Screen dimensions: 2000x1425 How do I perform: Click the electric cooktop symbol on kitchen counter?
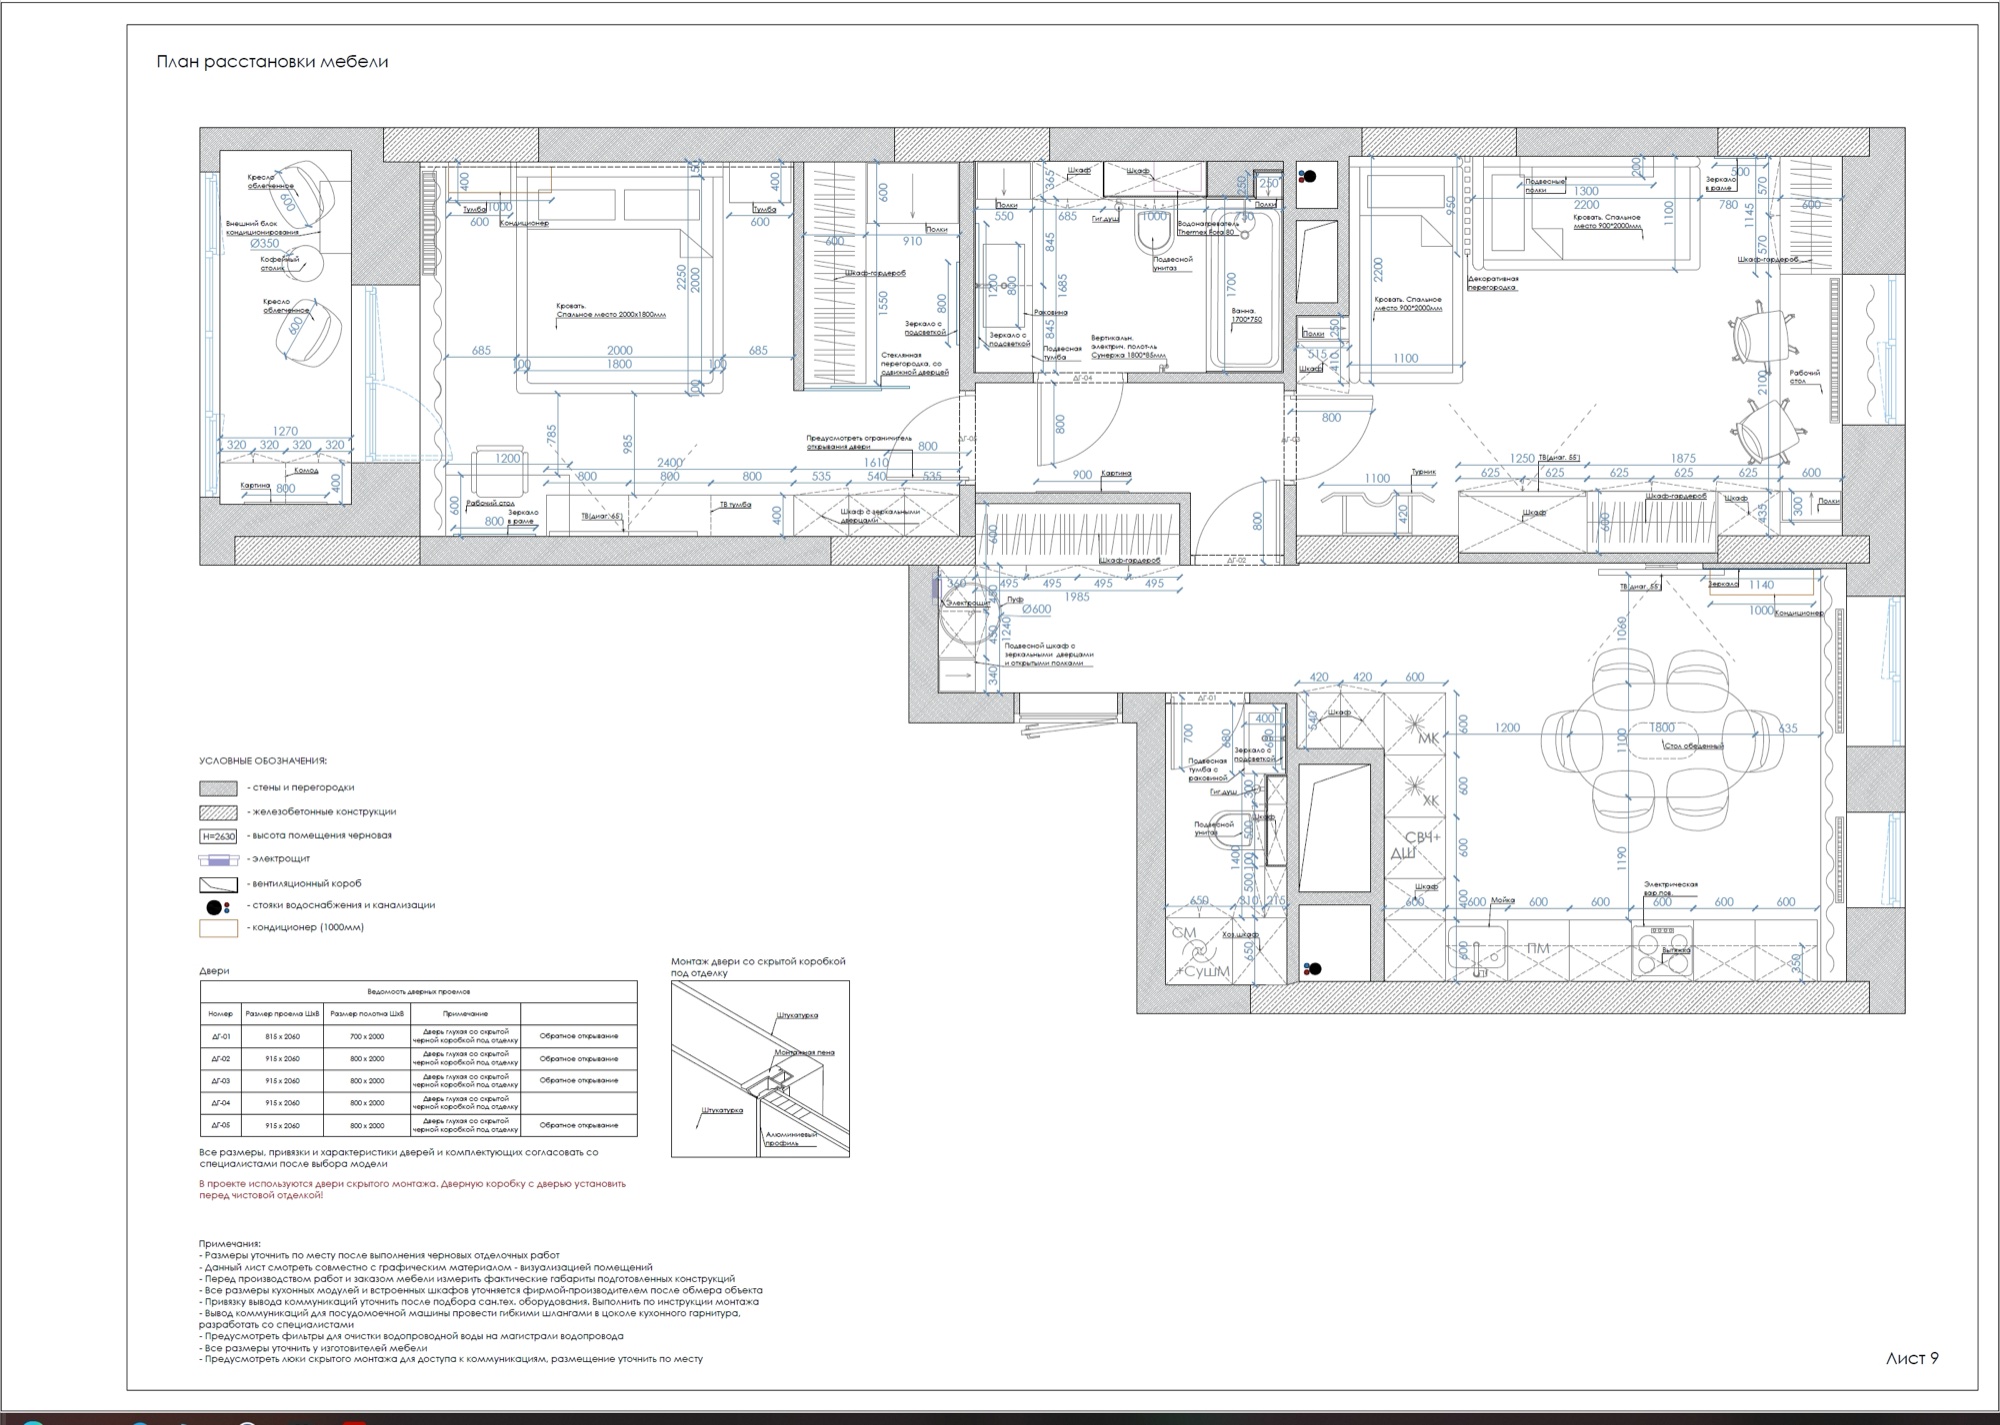tap(1663, 950)
